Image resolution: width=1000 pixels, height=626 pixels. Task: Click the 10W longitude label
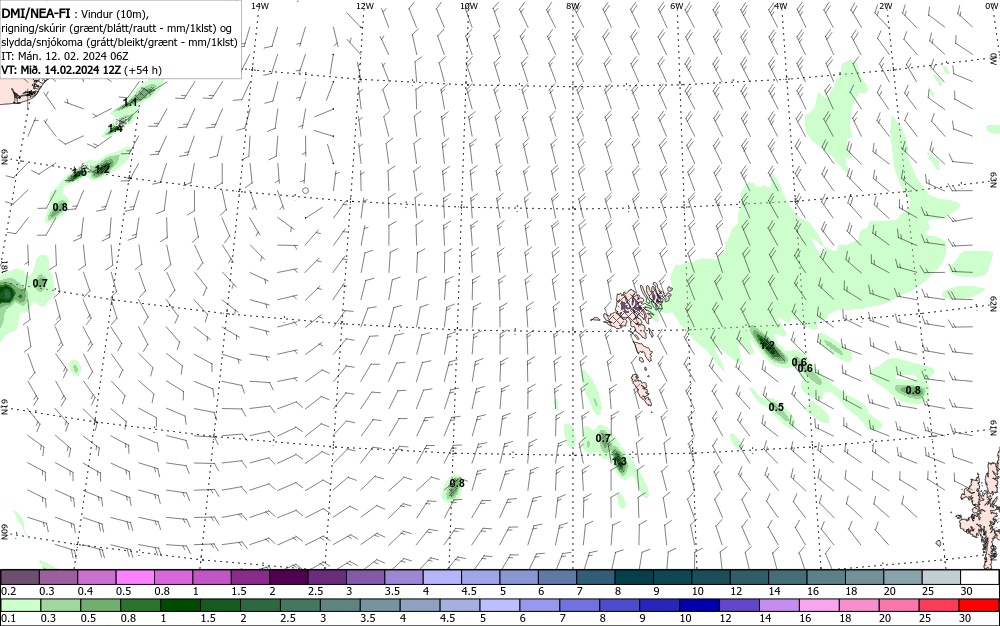click(469, 6)
